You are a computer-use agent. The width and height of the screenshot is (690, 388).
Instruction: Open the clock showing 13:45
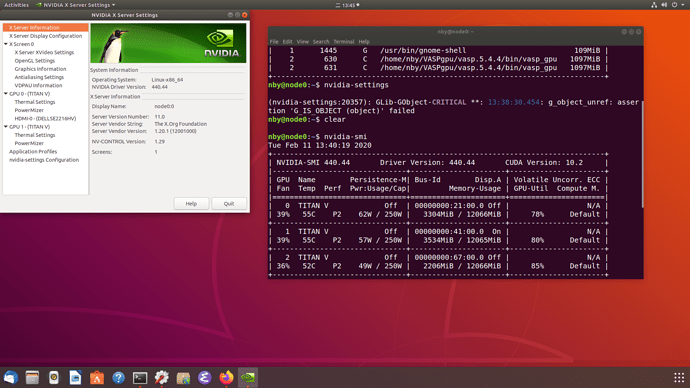click(x=348, y=5)
